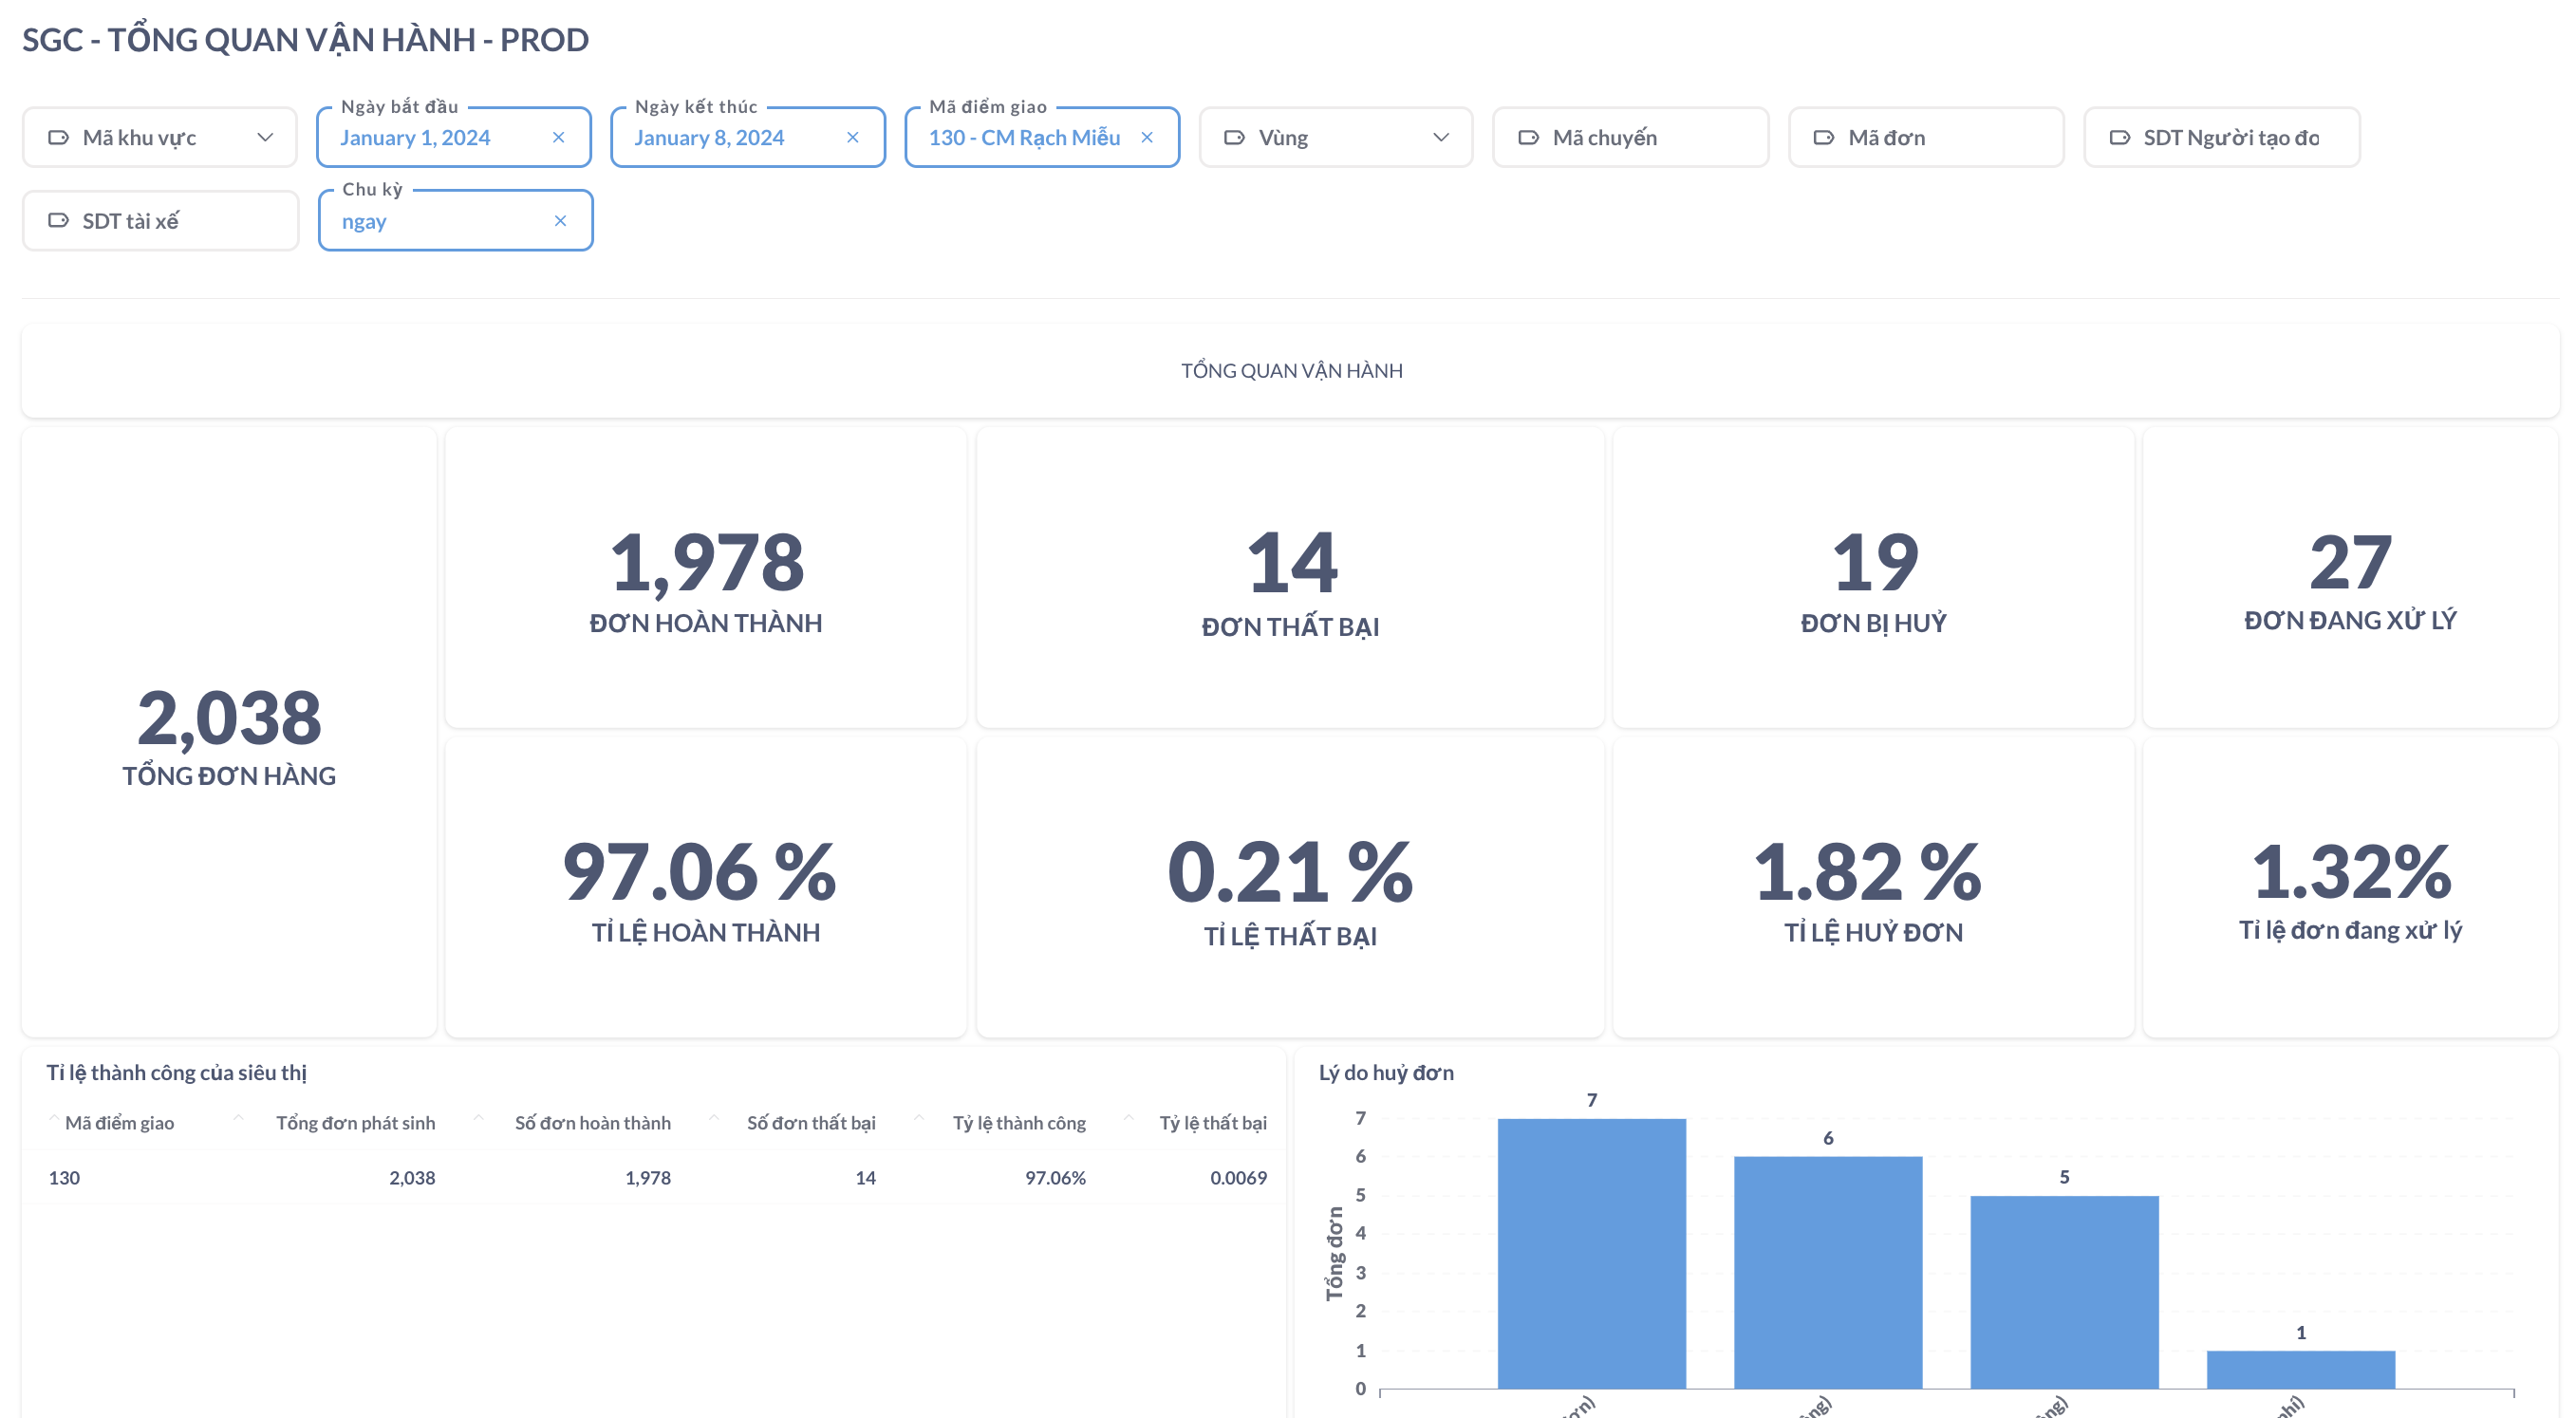The image size is (2576, 1418).
Task: Edit the January 8, 2024 end date
Action: tap(709, 137)
